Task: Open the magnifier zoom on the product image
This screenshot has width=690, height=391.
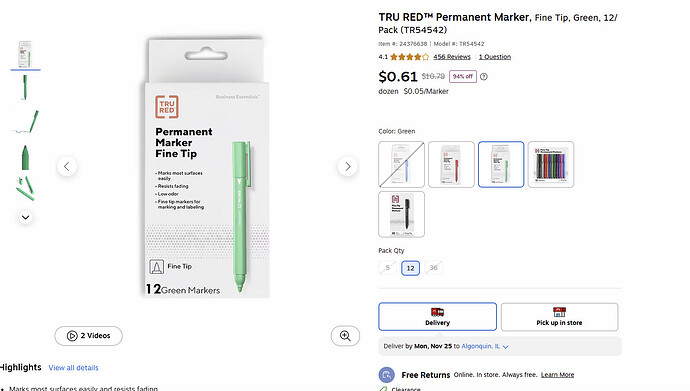Action: [345, 336]
